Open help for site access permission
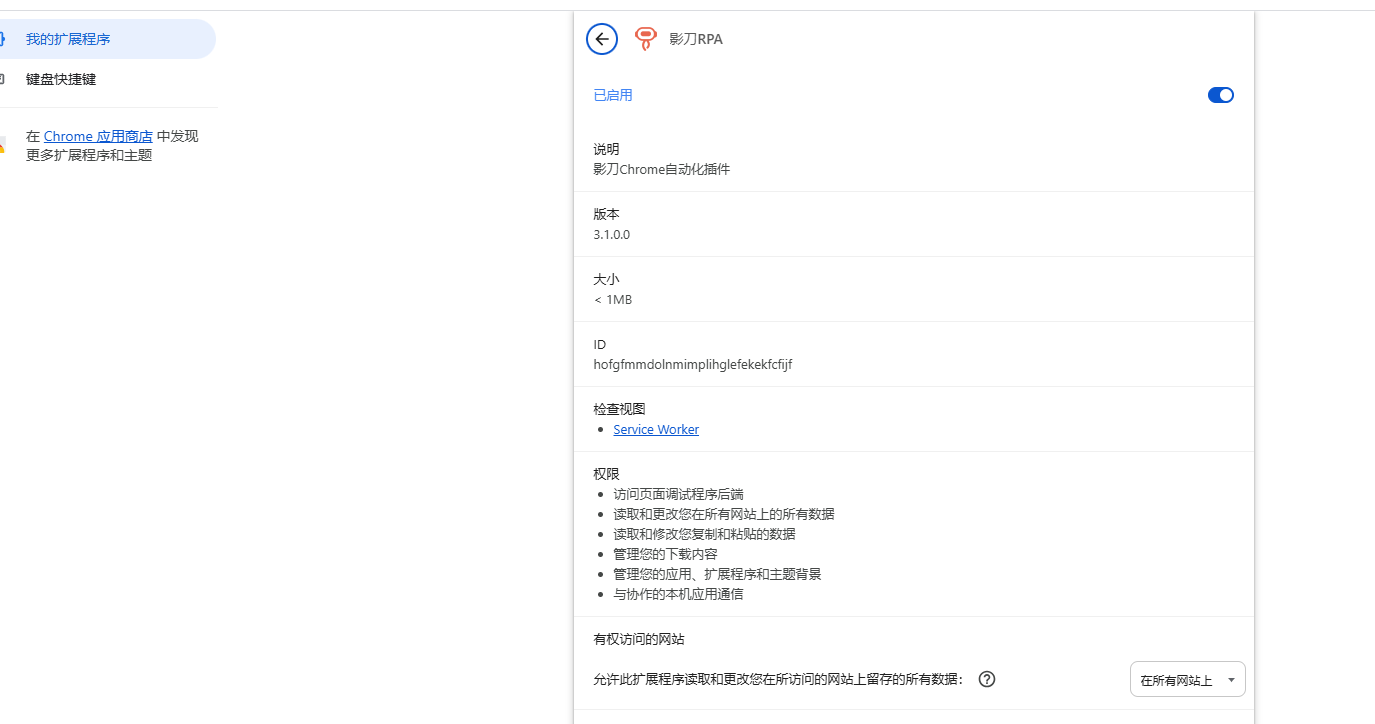 [987, 679]
